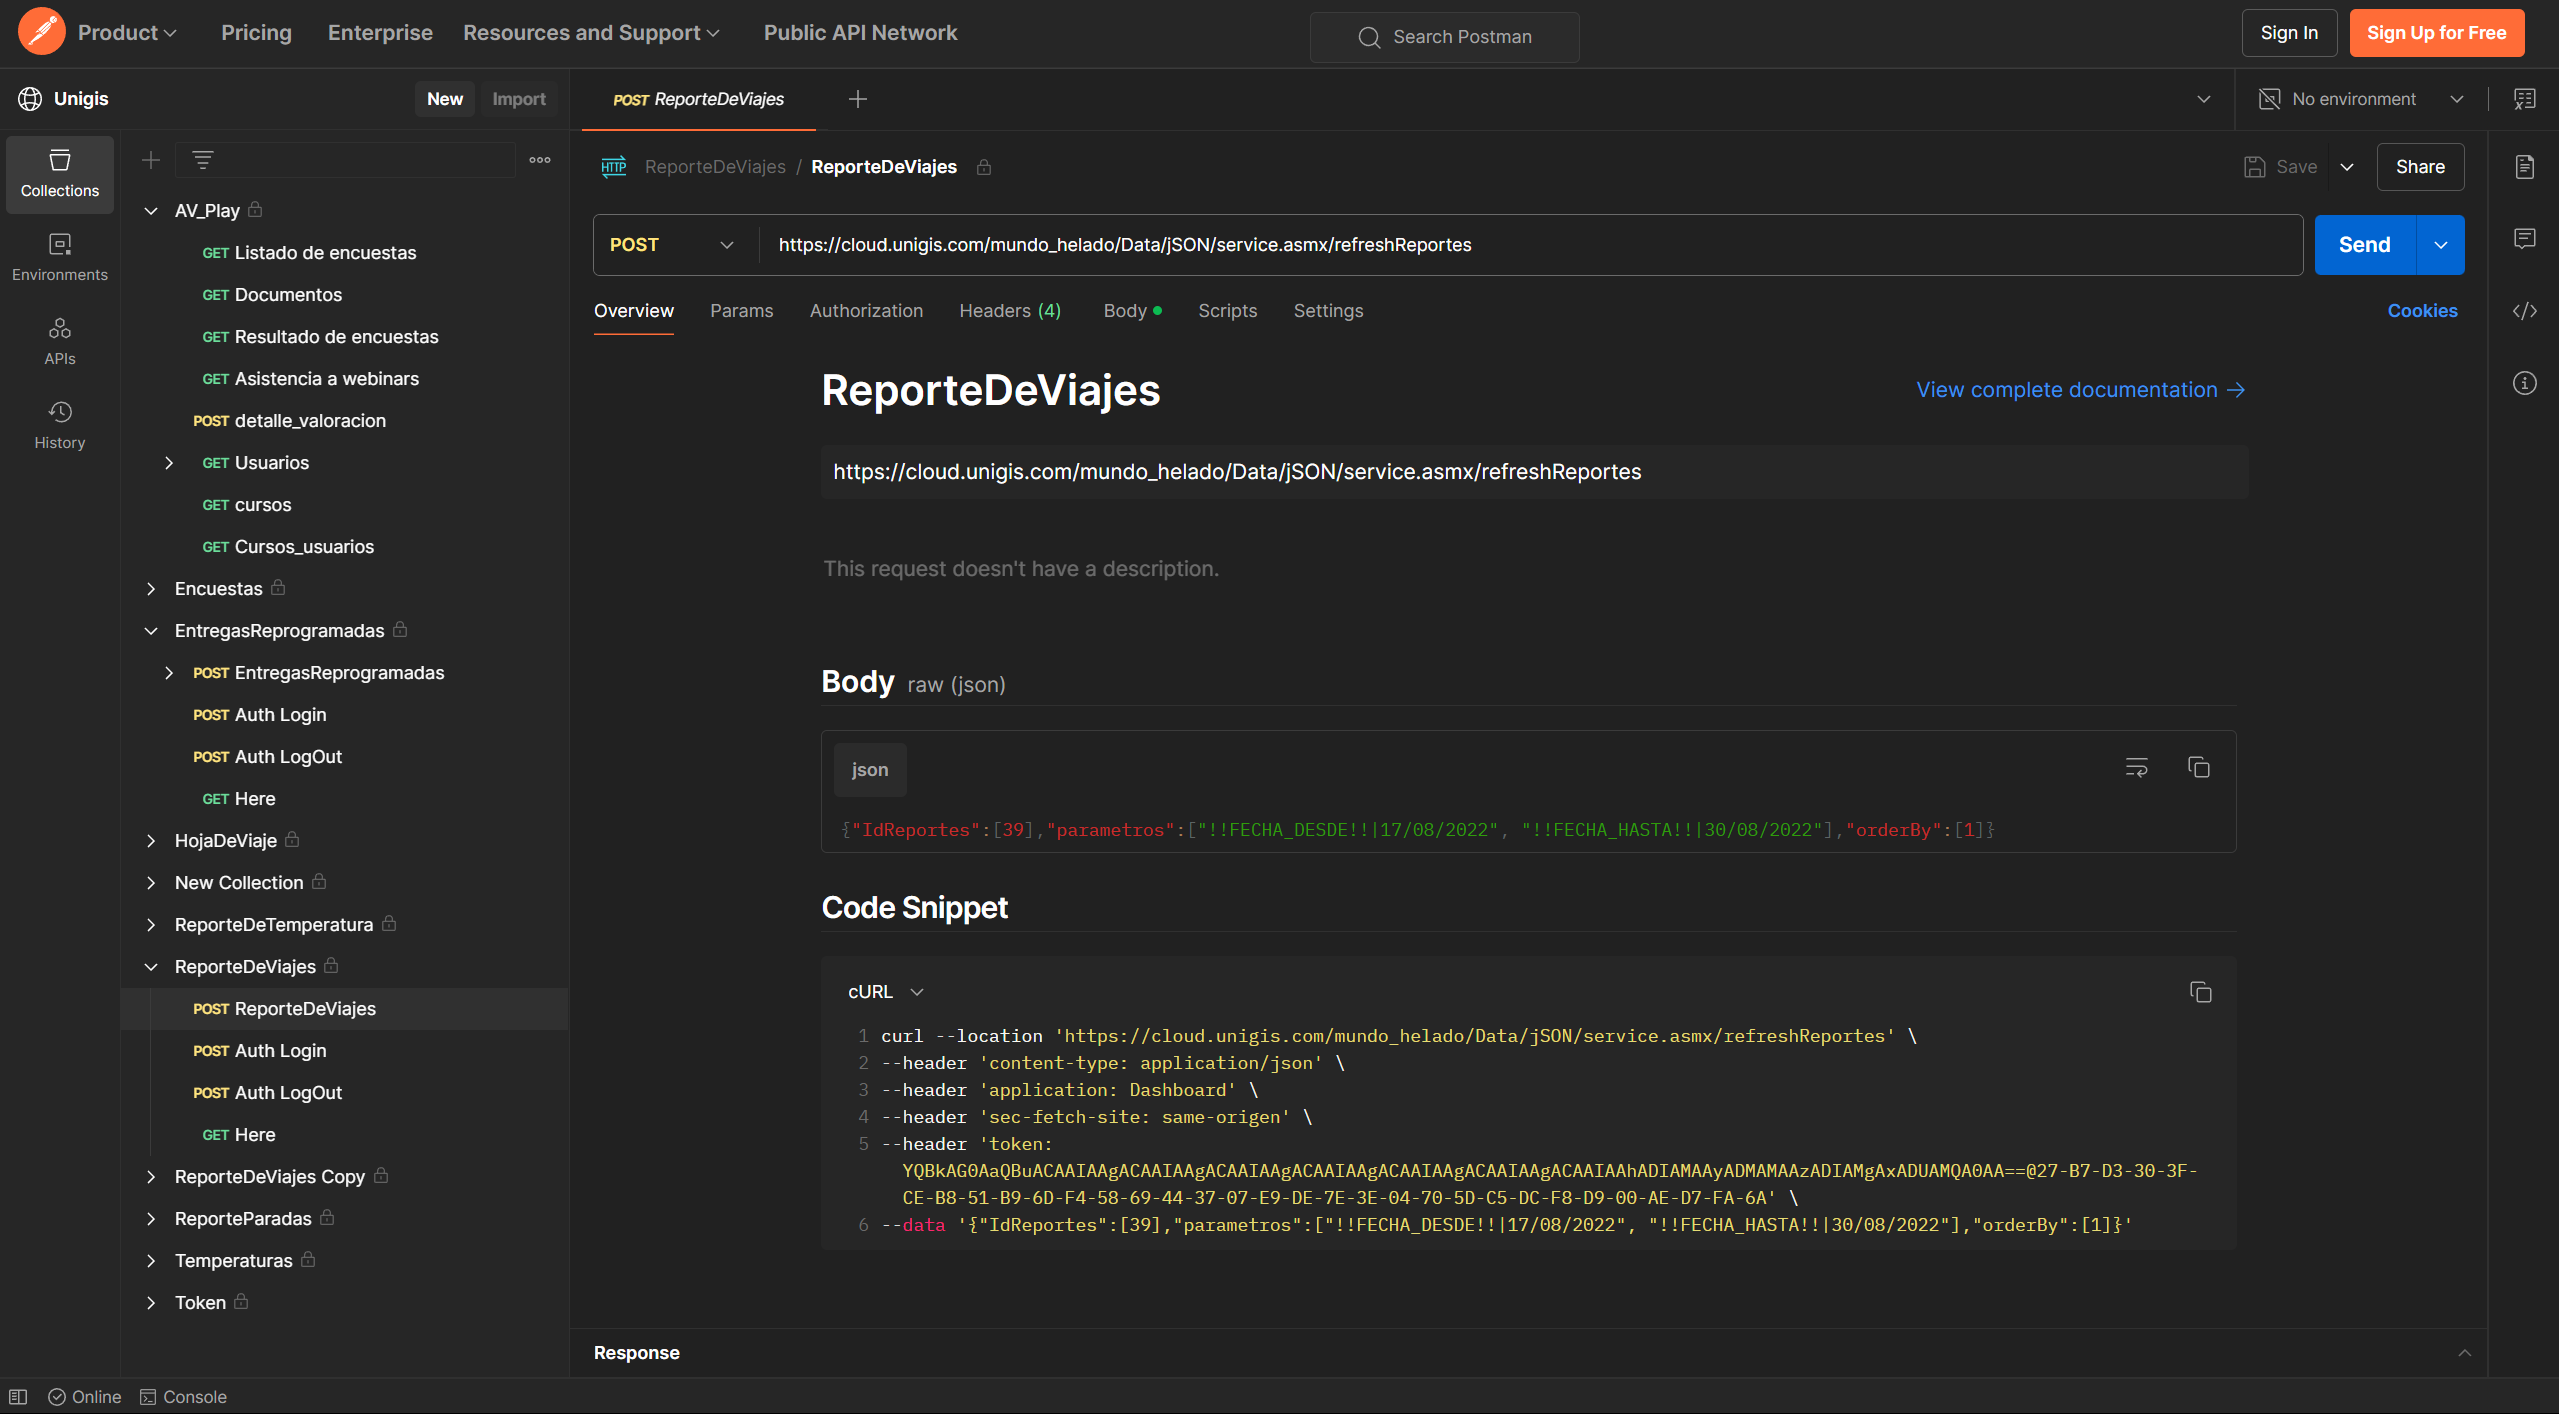Viewport: 2559px width, 1414px height.
Task: Select GET Cursos_usuarios request
Action: (288, 547)
